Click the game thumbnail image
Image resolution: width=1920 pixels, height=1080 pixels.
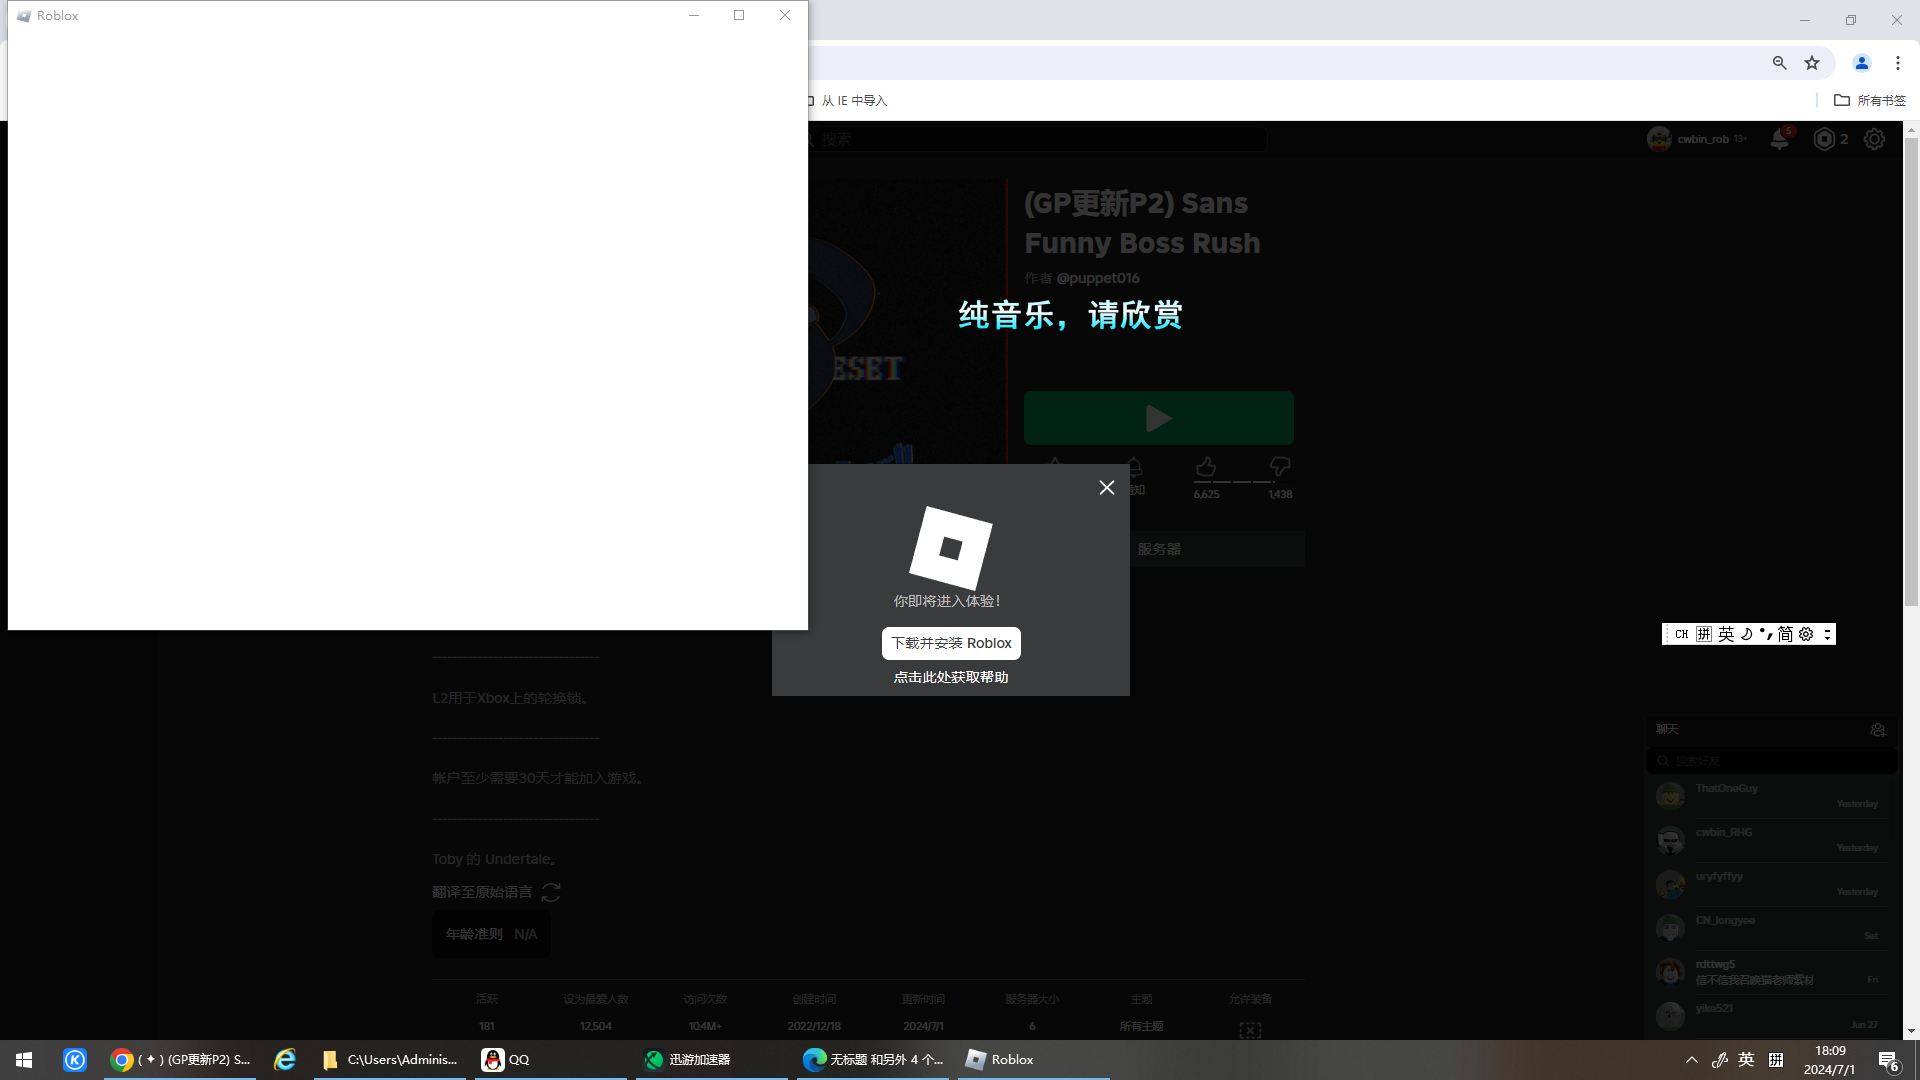click(x=907, y=322)
